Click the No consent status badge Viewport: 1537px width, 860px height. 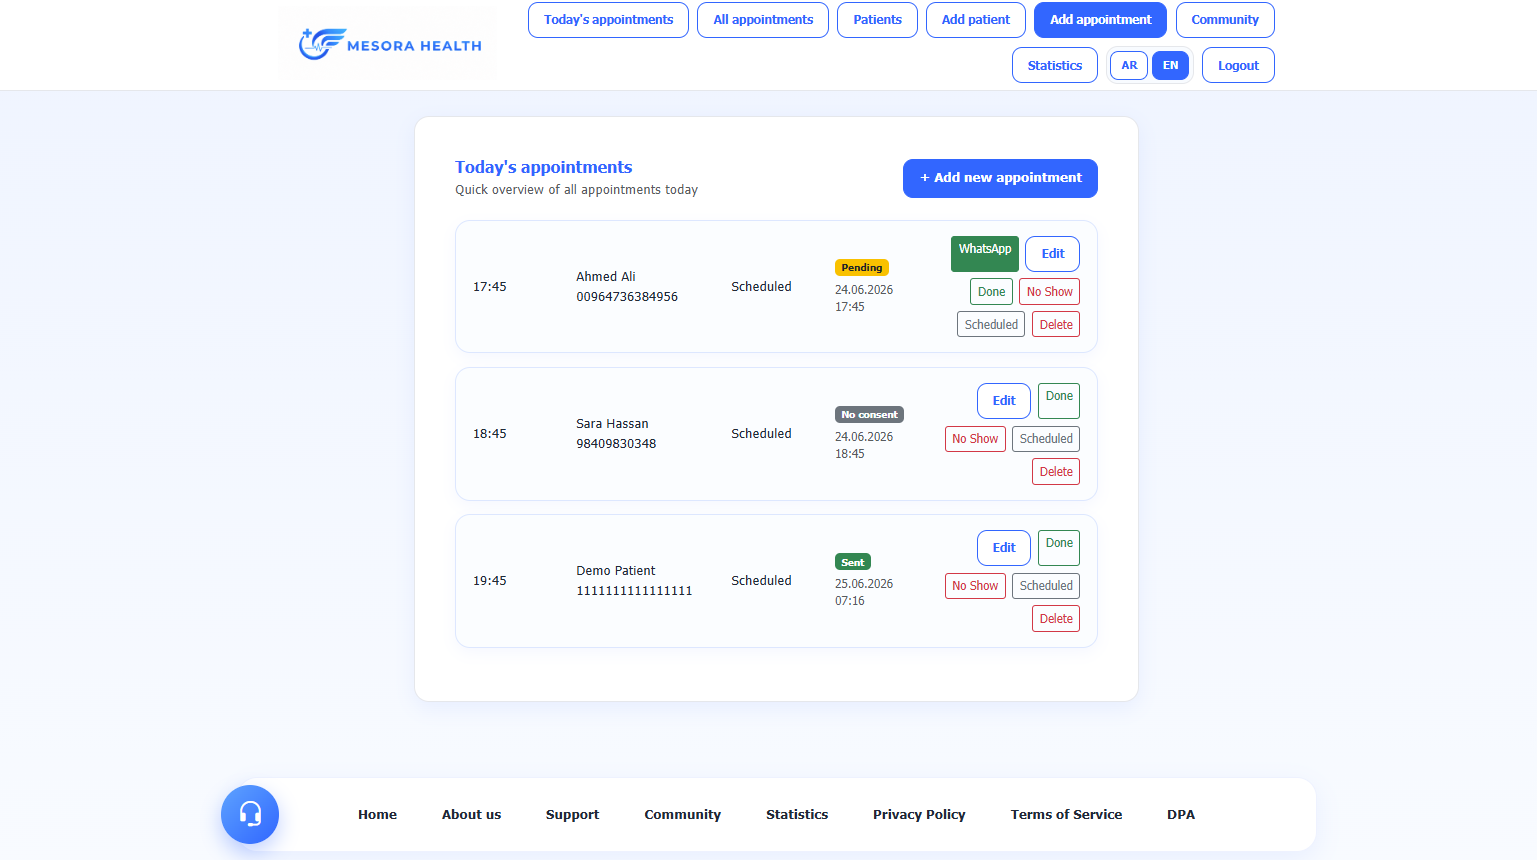pos(869,415)
